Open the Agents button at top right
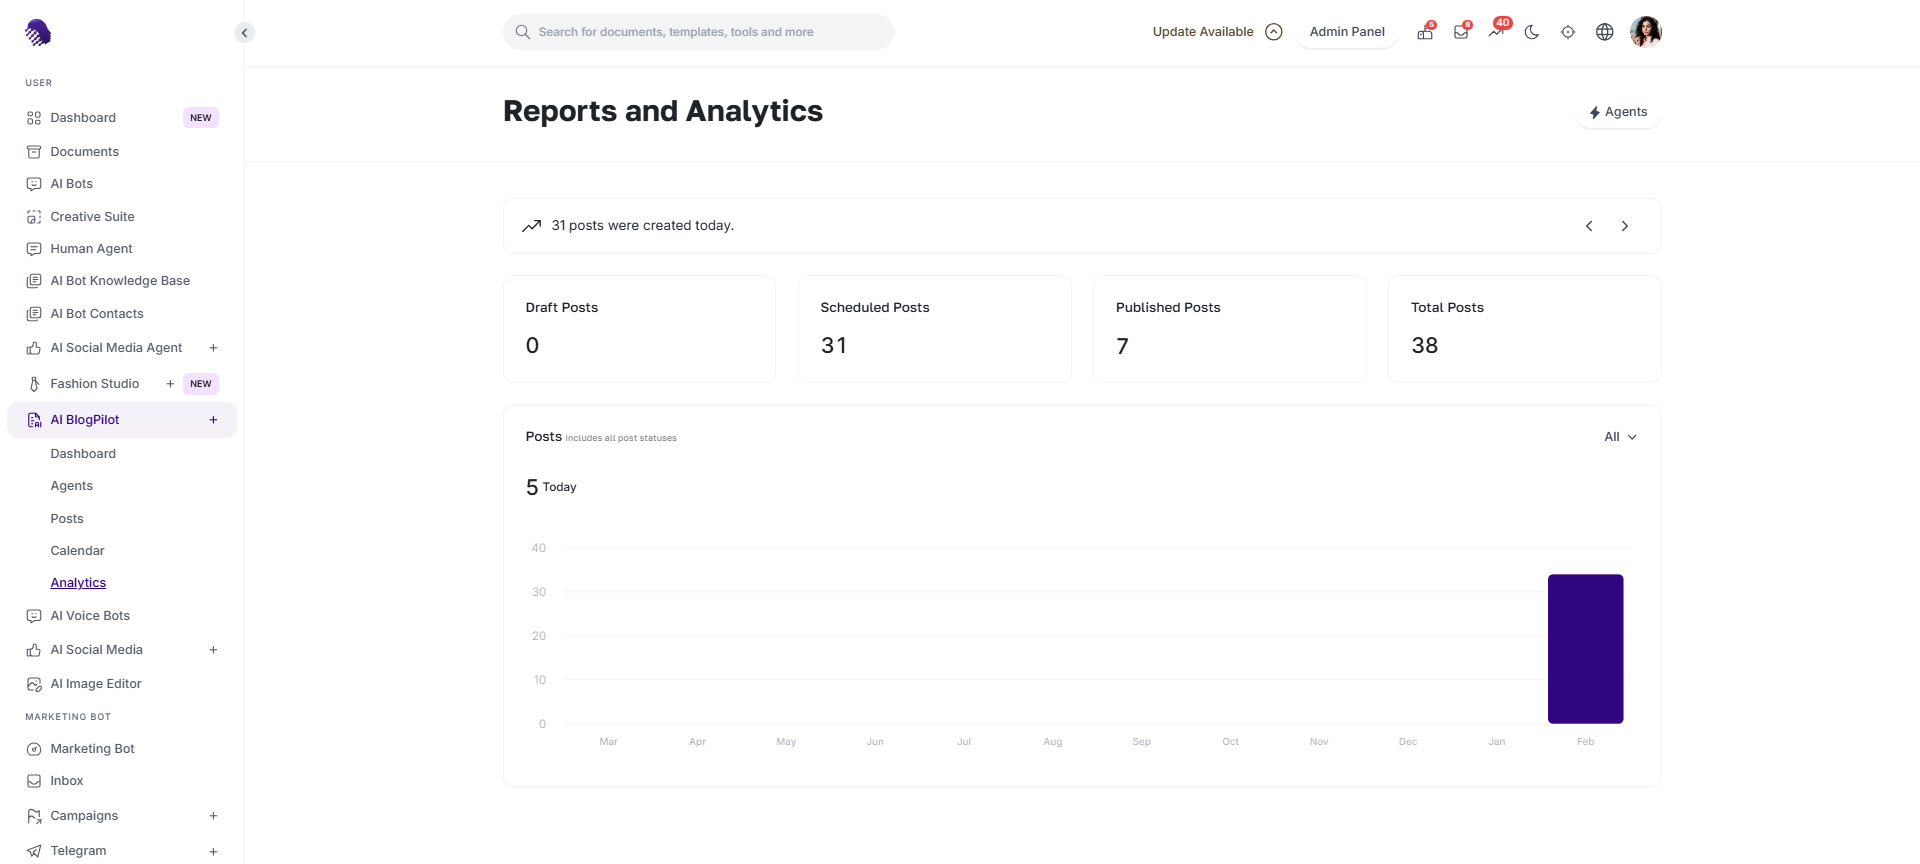Image resolution: width=1920 pixels, height=864 pixels. (1618, 112)
